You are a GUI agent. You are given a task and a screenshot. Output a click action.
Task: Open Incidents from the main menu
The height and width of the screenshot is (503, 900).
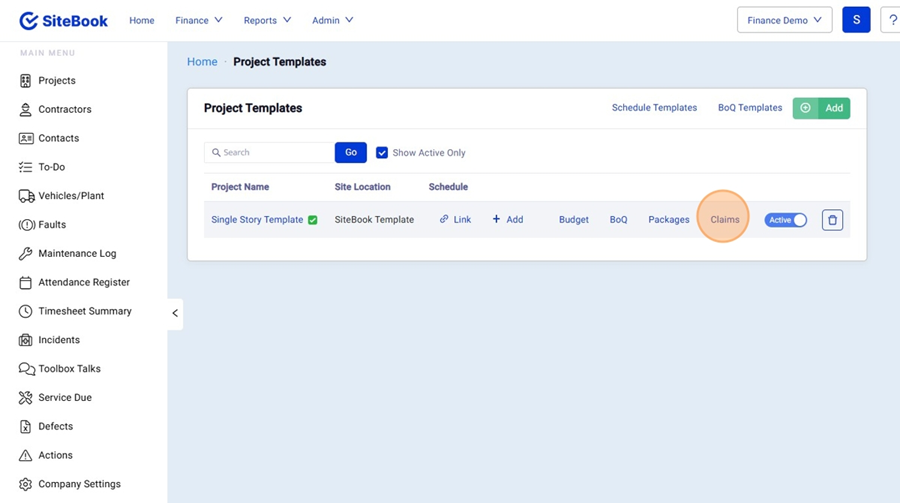tap(58, 340)
